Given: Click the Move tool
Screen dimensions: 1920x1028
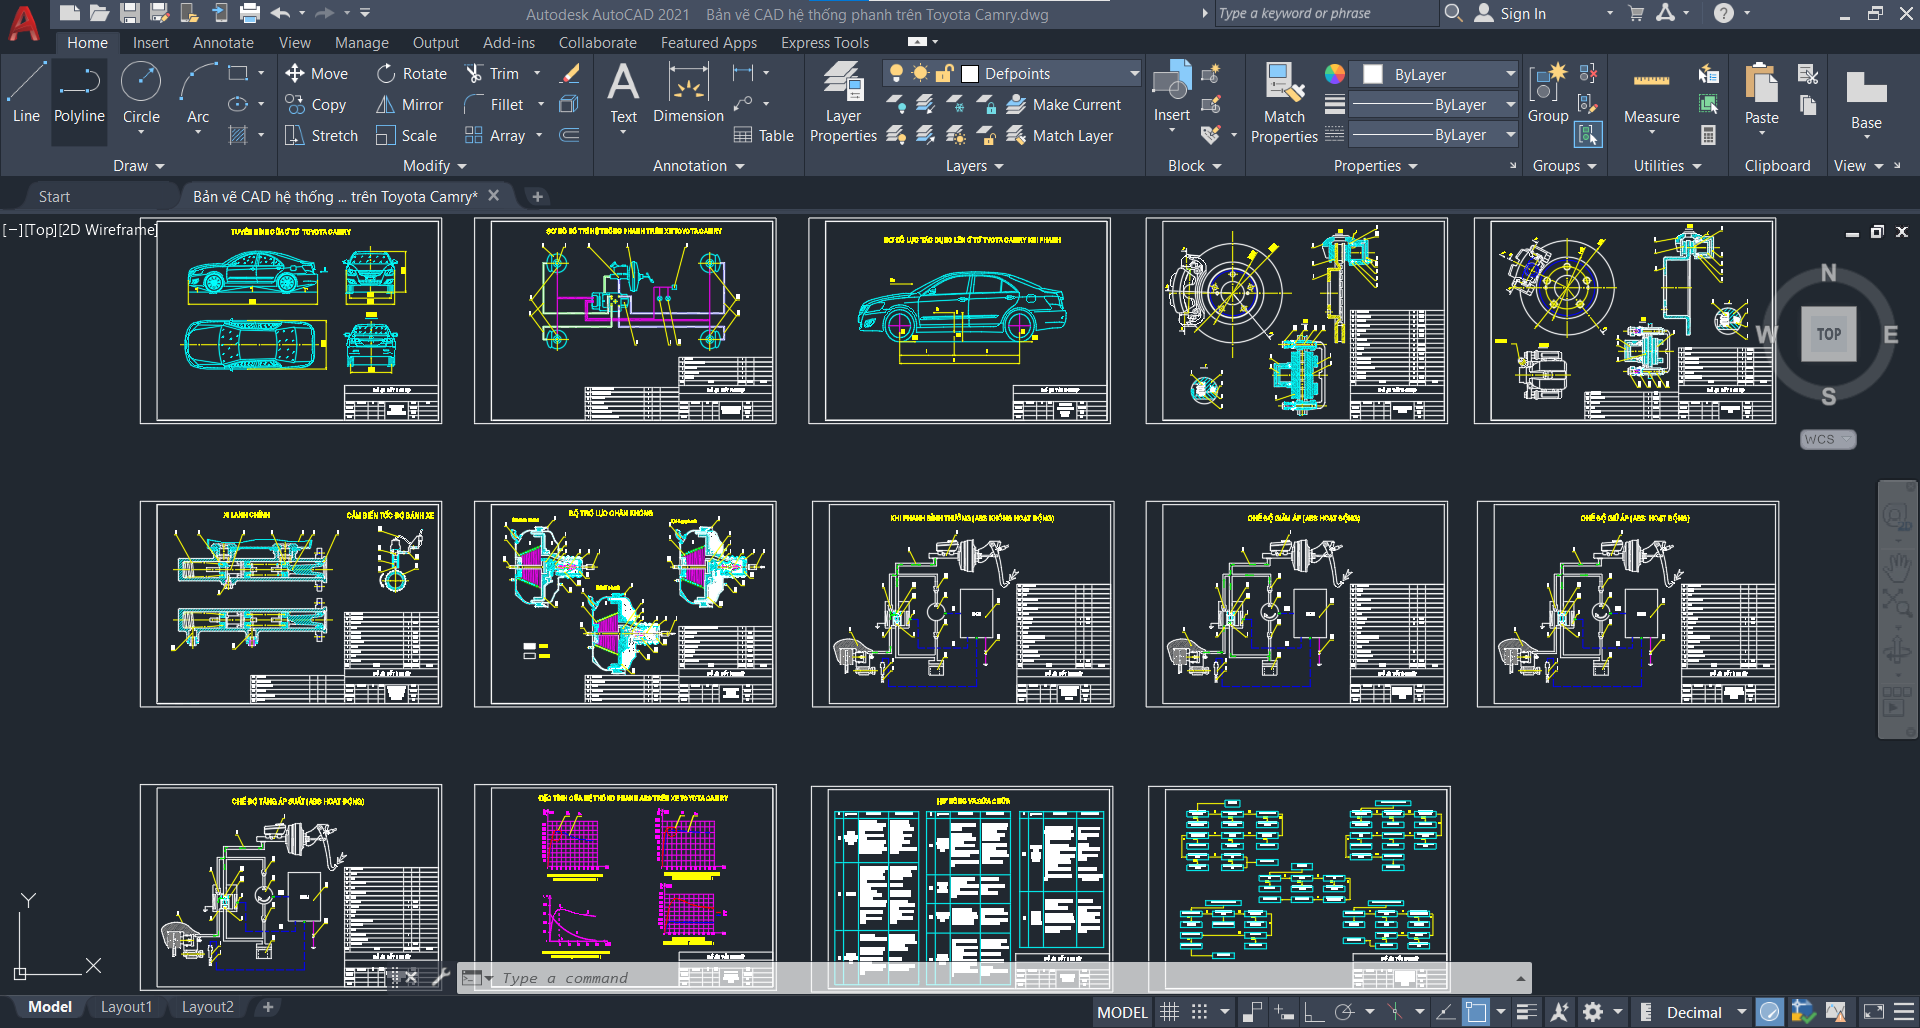Looking at the screenshot, I should click(316, 73).
